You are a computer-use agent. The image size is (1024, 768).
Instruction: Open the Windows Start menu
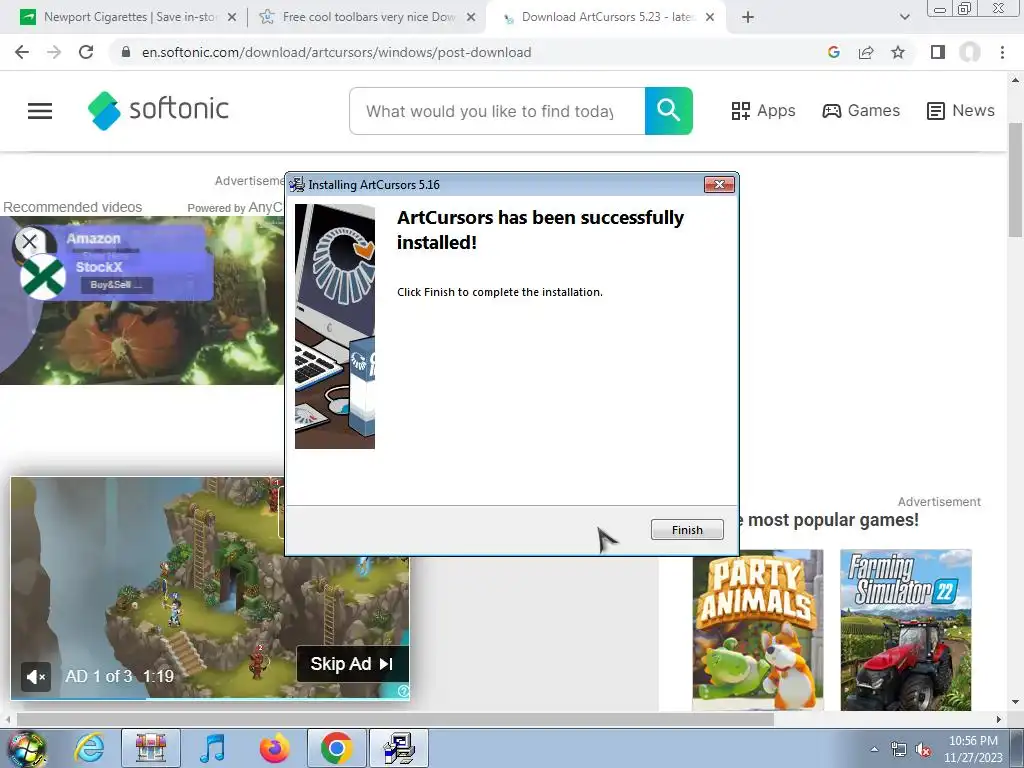tap(26, 748)
